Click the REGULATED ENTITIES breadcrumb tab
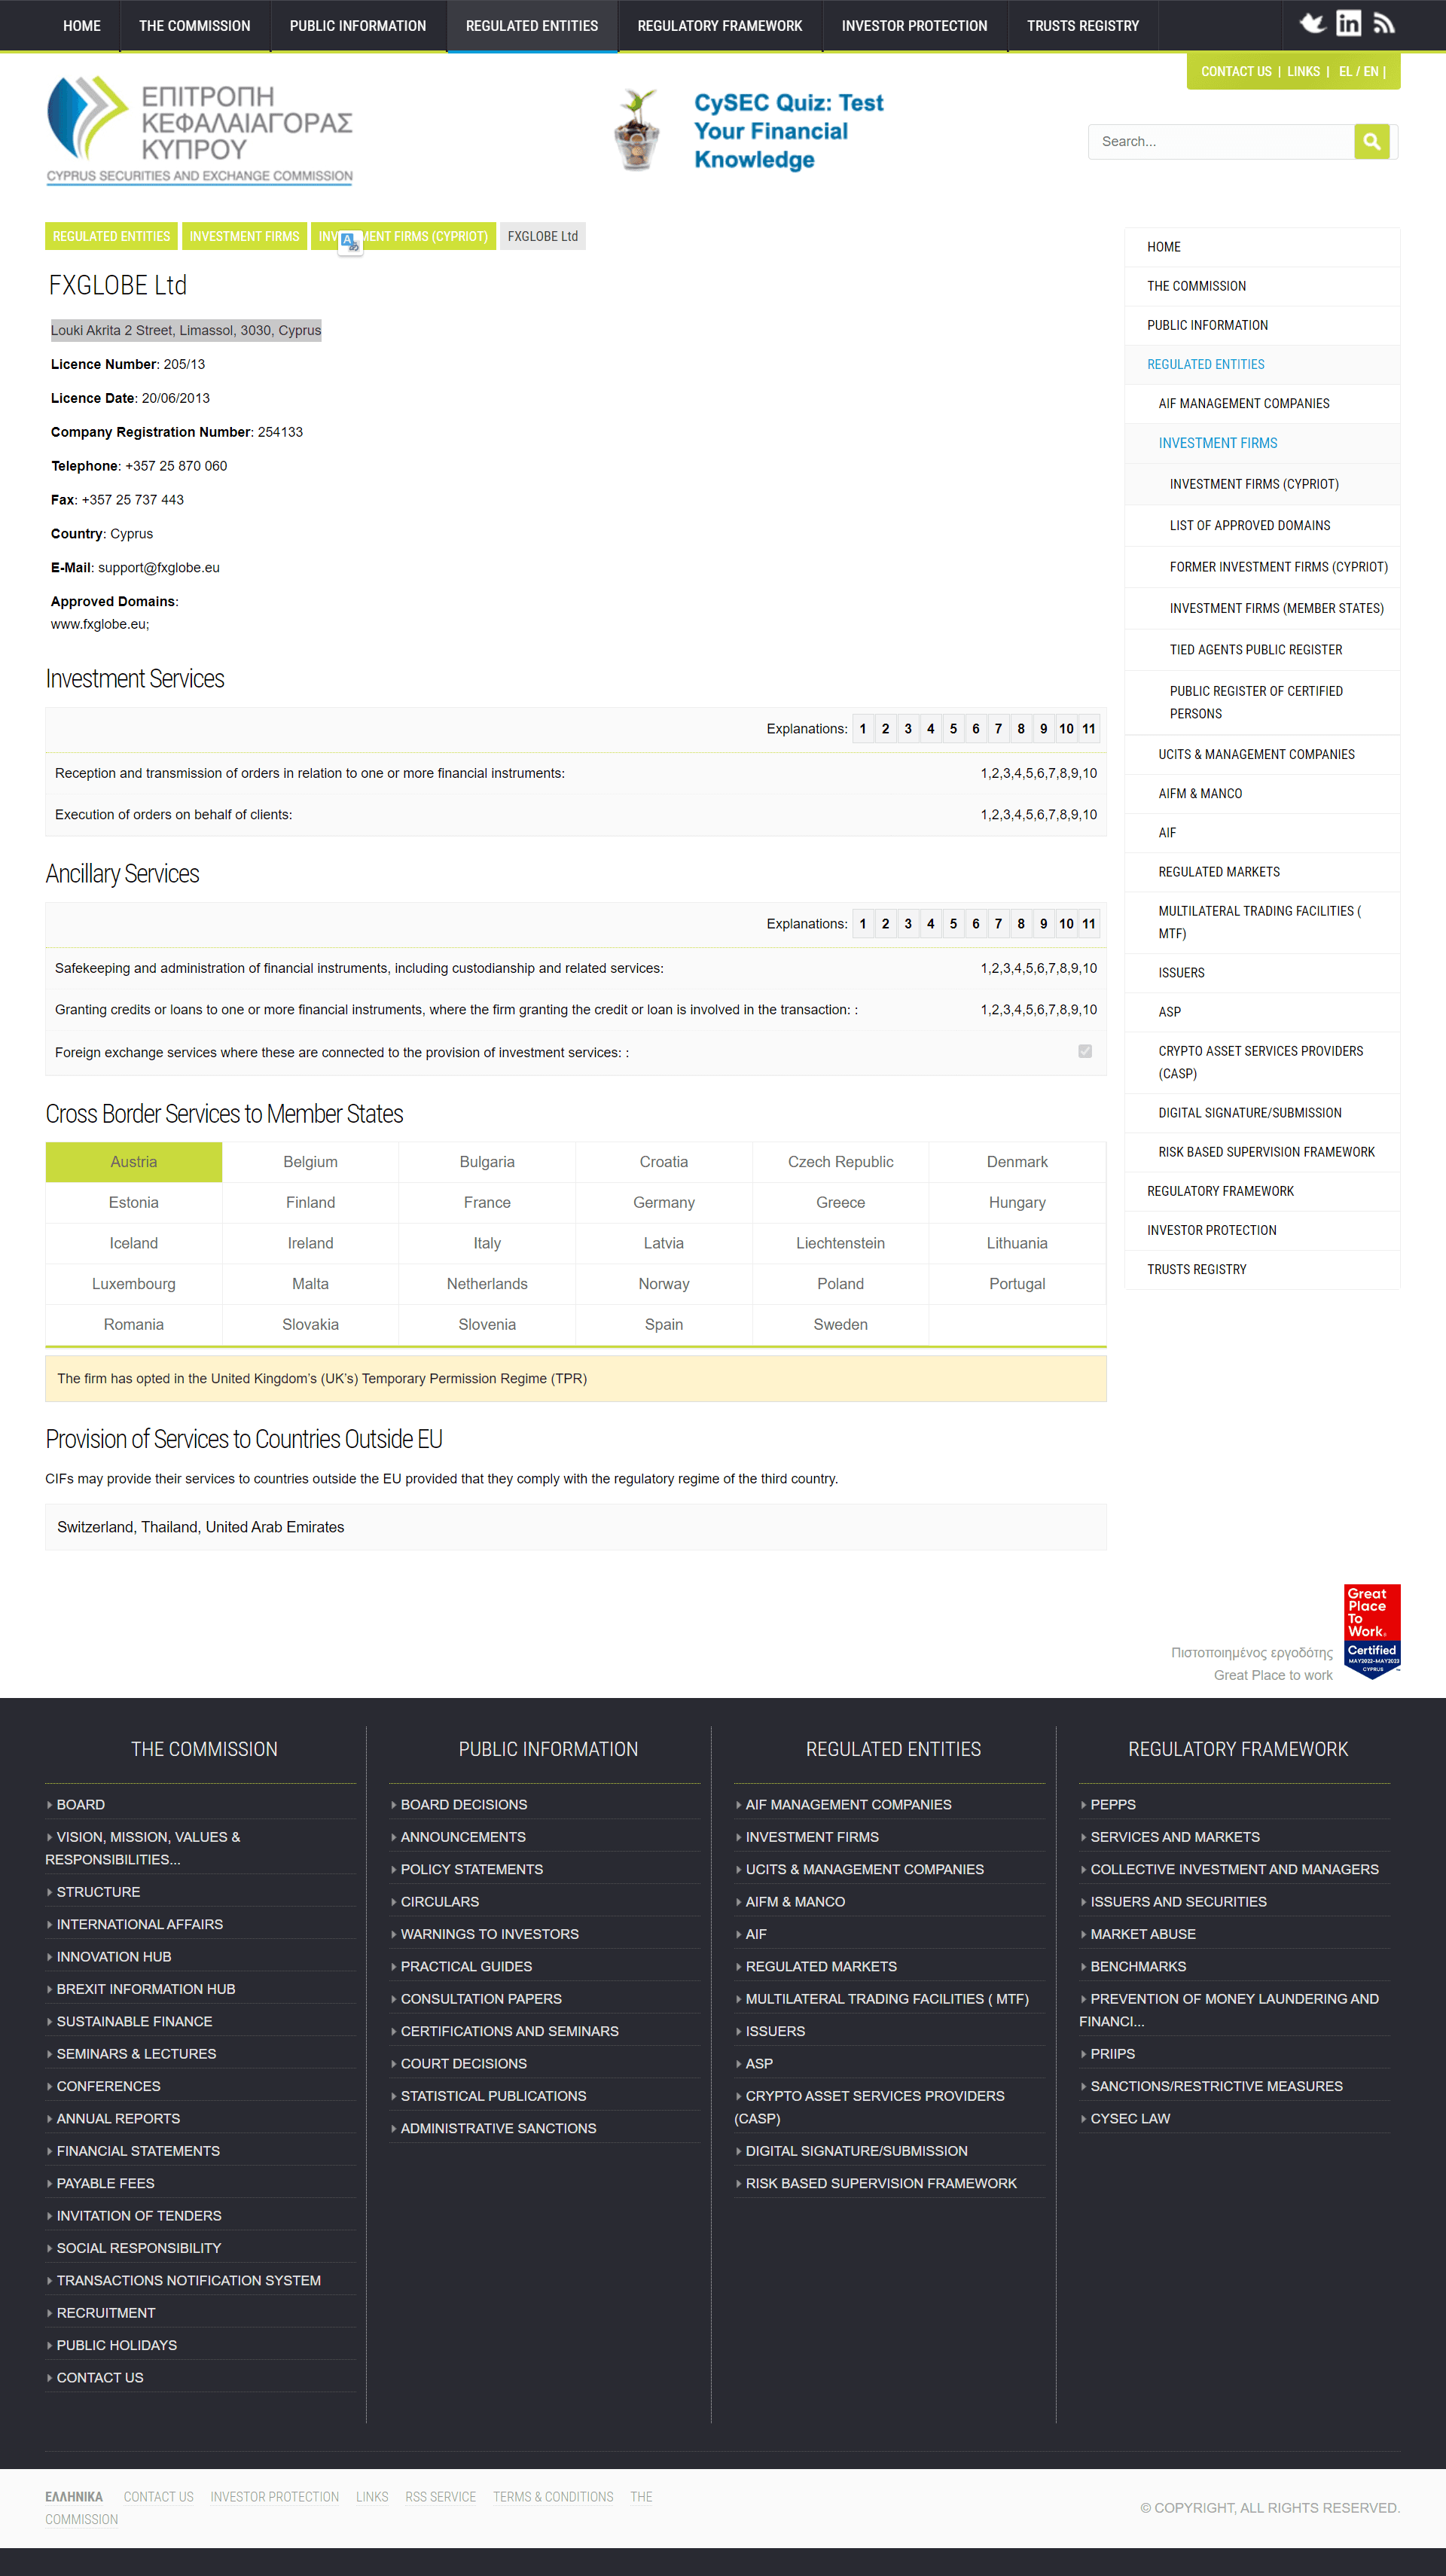The width and height of the screenshot is (1446, 2576). pyautogui.click(x=110, y=235)
